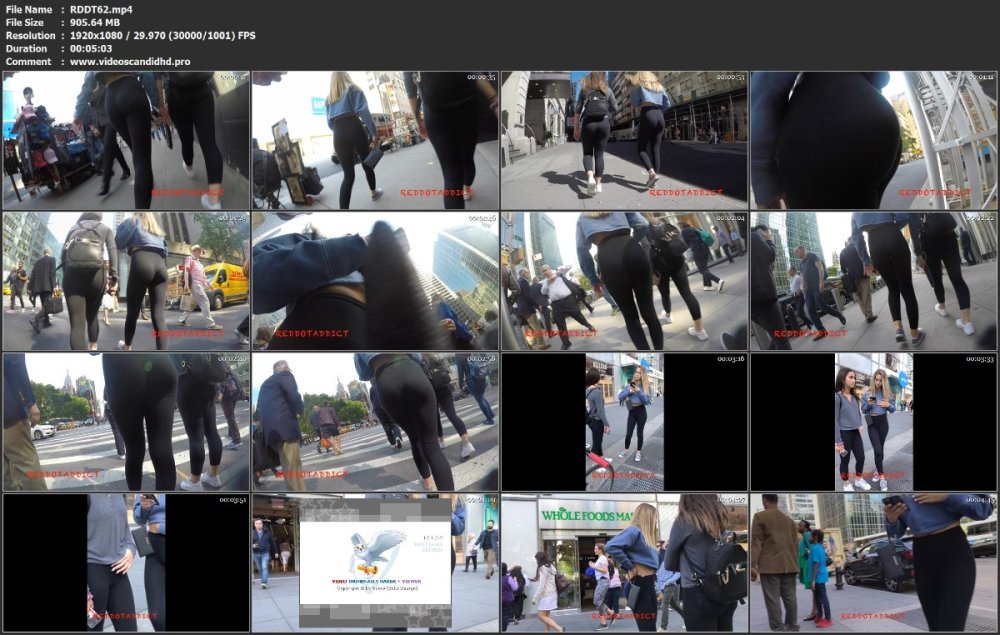This screenshot has height=635, width=1000.
Task: Open the frame thumbnail stamped 00:03:51
Action: tap(126, 563)
